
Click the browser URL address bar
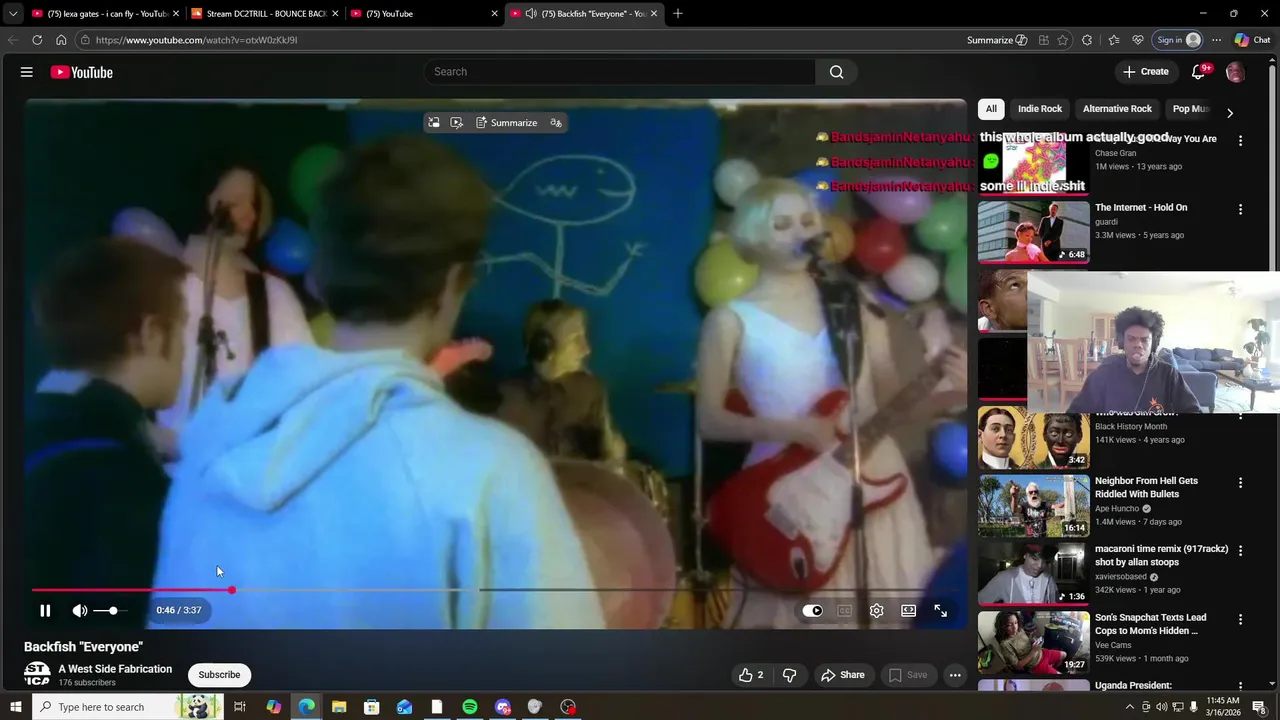pos(520,40)
